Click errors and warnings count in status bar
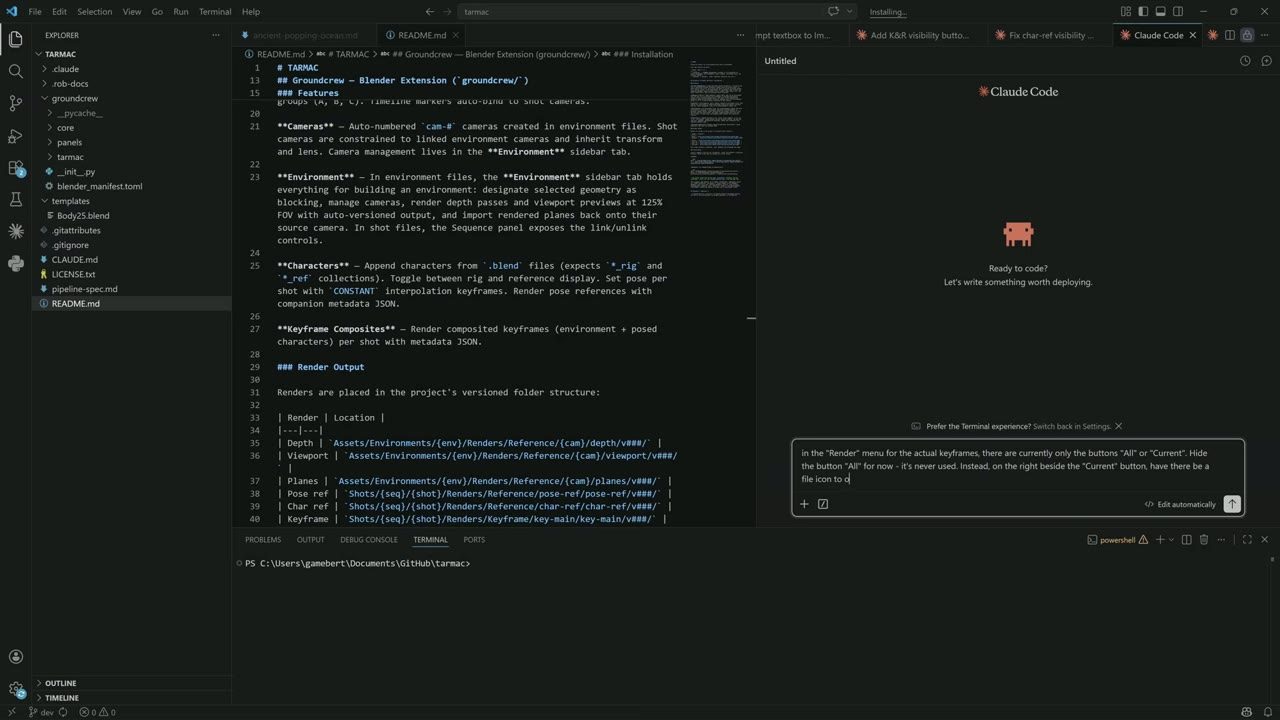This screenshot has width=1280, height=720. 97,712
